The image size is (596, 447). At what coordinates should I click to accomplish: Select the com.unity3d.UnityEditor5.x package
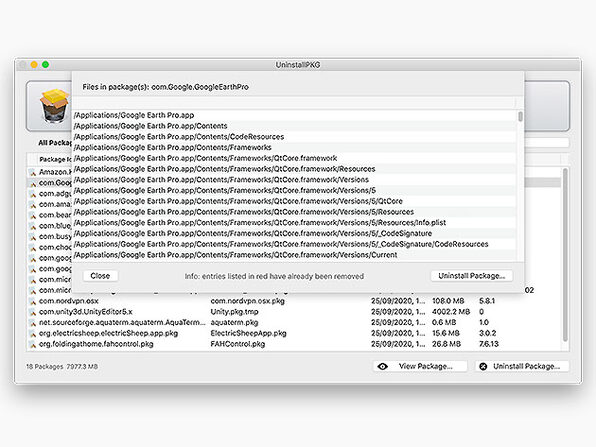coord(294,312)
